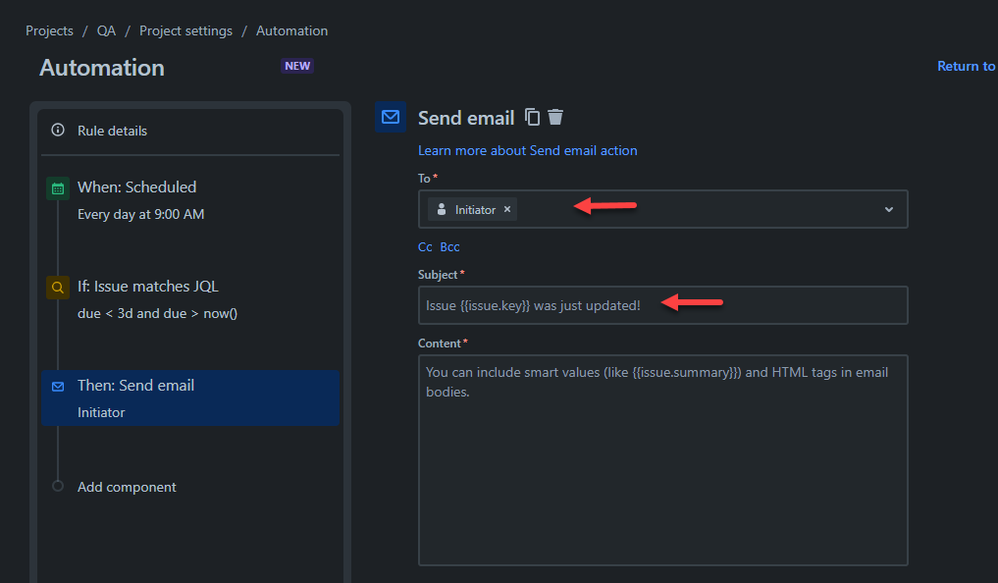
Task: Click the Cc link to add recipients
Action: coord(425,246)
